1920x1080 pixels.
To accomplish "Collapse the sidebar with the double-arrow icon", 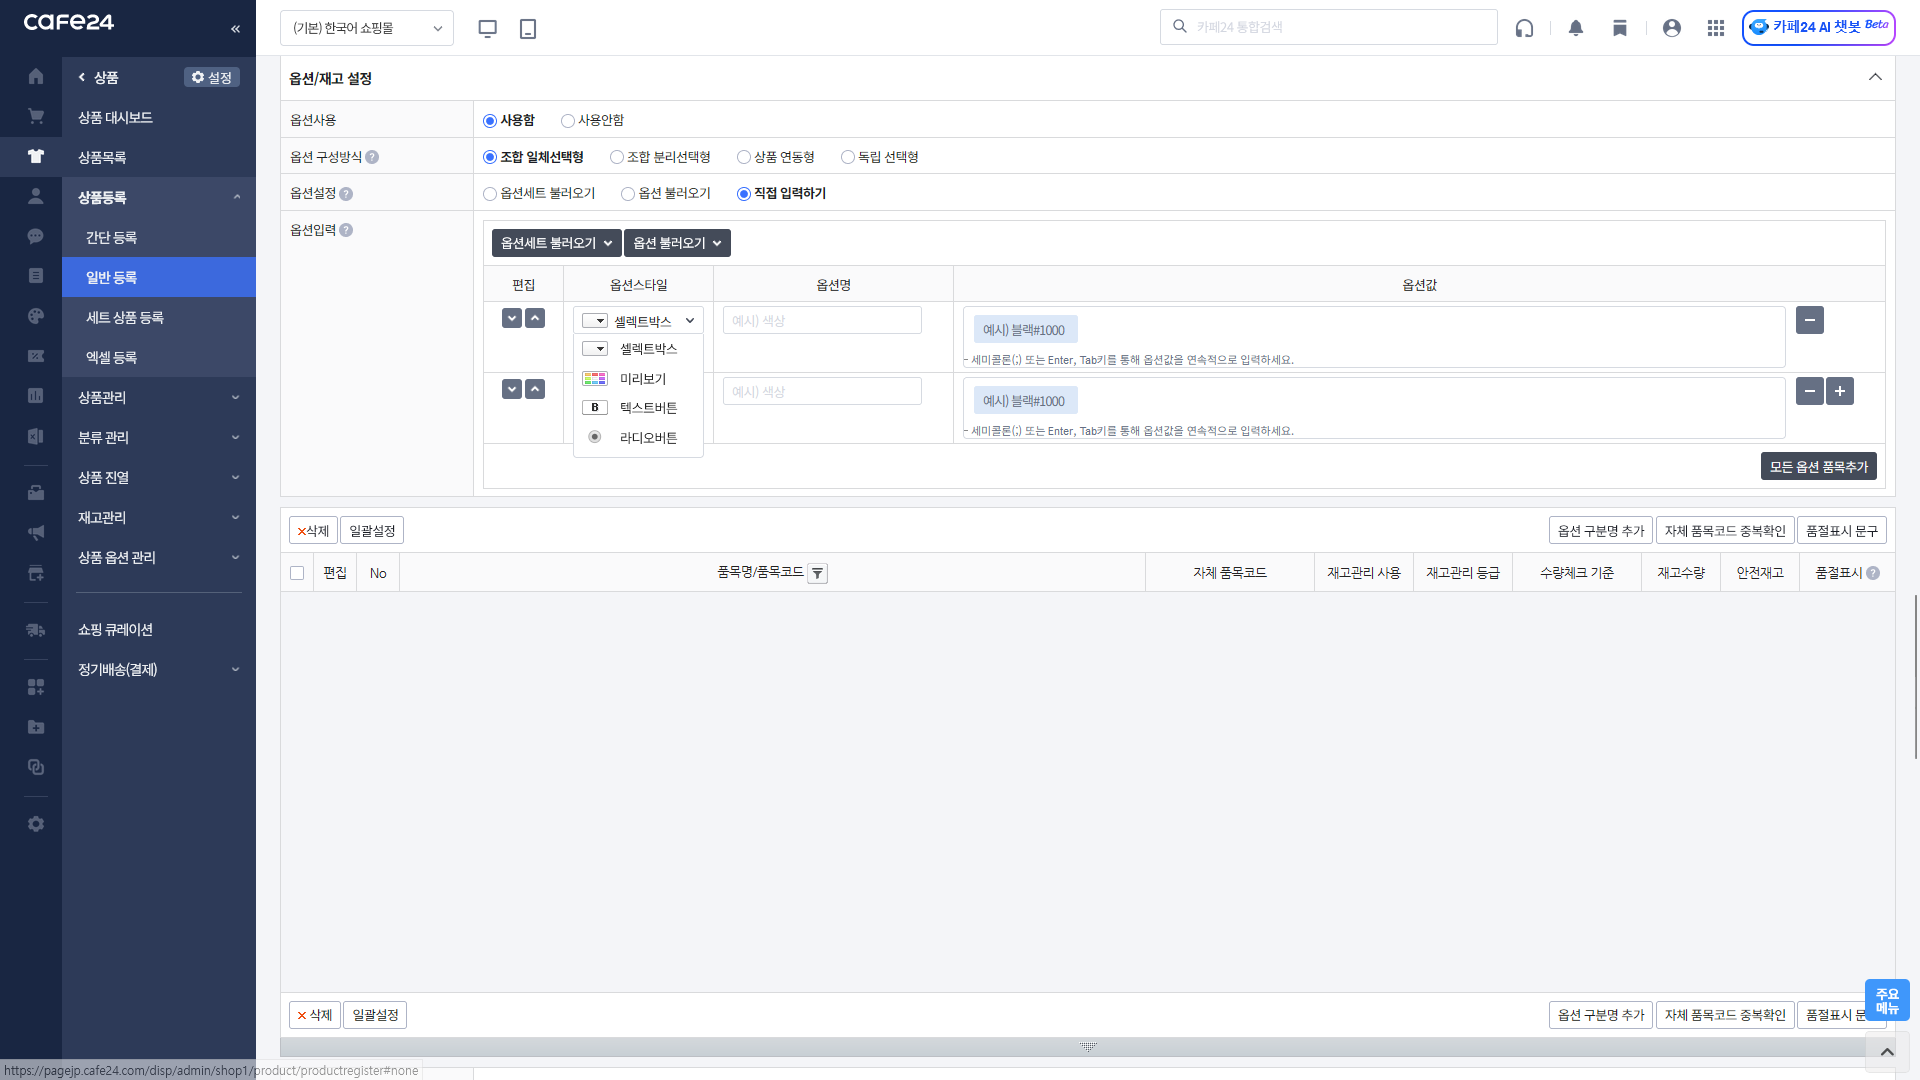I will 235,29.
